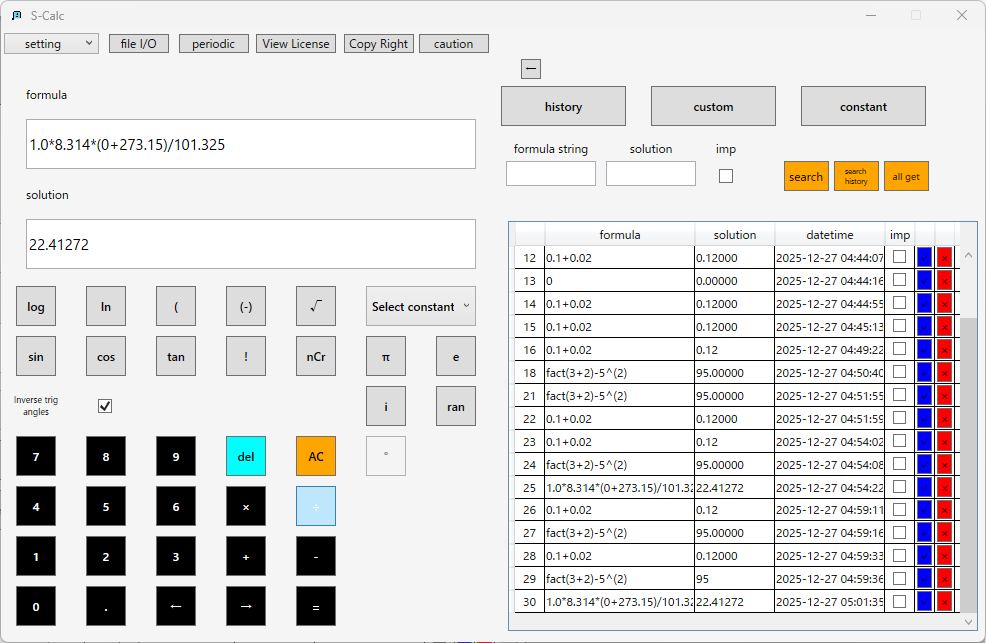The image size is (986, 643).
Task: Click blue recall button in row 25
Action: 924,487
